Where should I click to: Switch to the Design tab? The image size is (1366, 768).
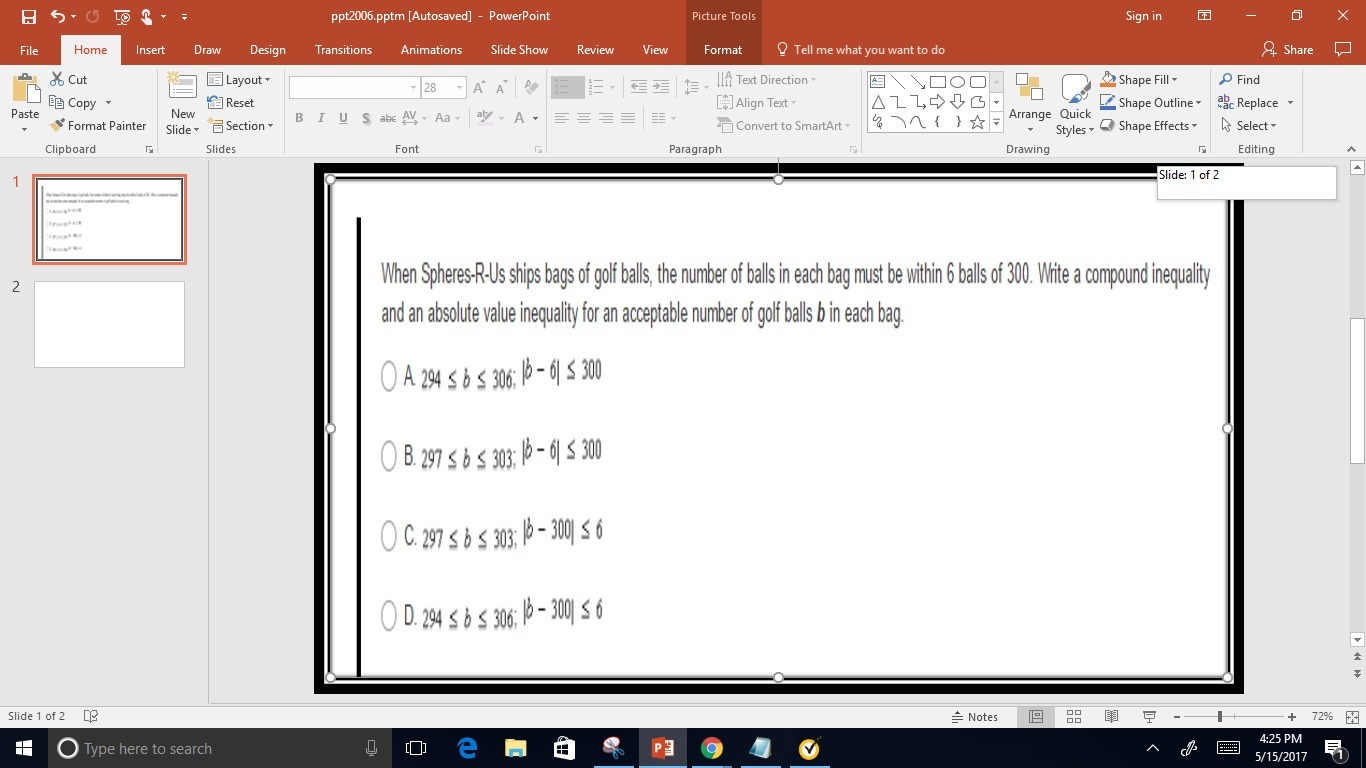coord(267,50)
